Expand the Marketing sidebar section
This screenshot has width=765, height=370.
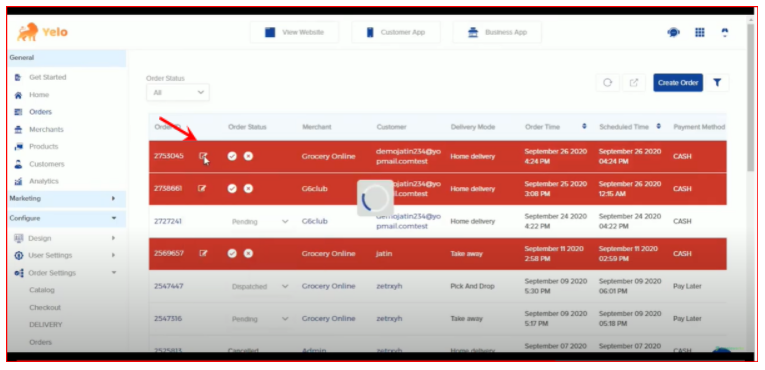66,199
